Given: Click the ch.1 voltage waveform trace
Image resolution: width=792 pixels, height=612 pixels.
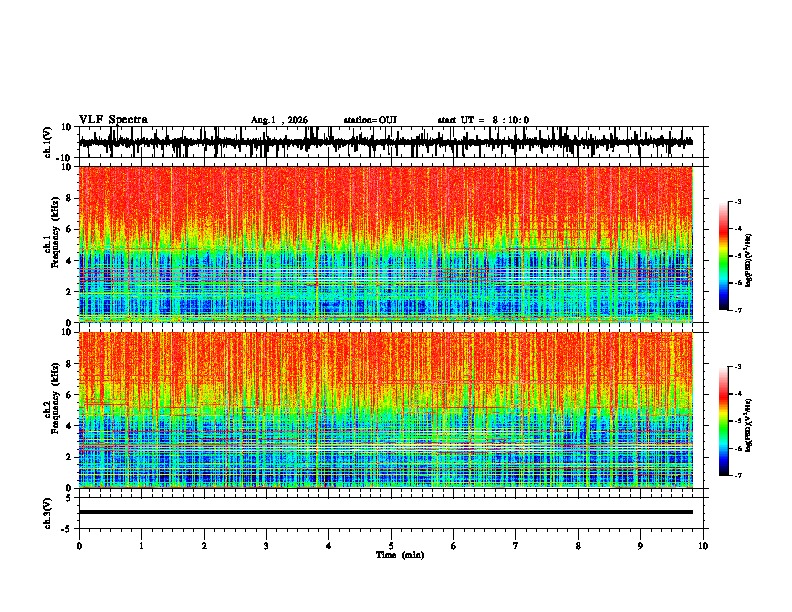Looking at the screenshot, I should click(385, 142).
